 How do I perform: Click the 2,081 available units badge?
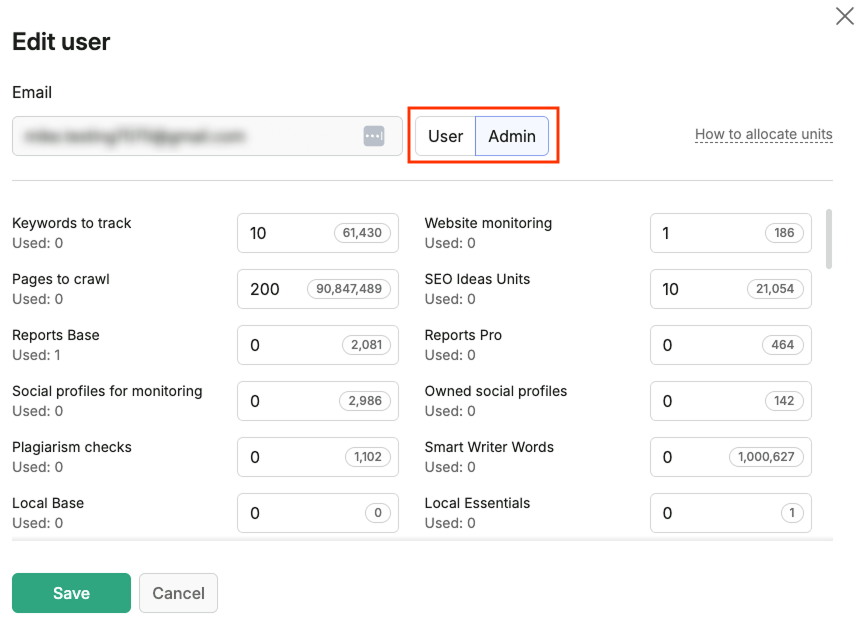click(367, 345)
